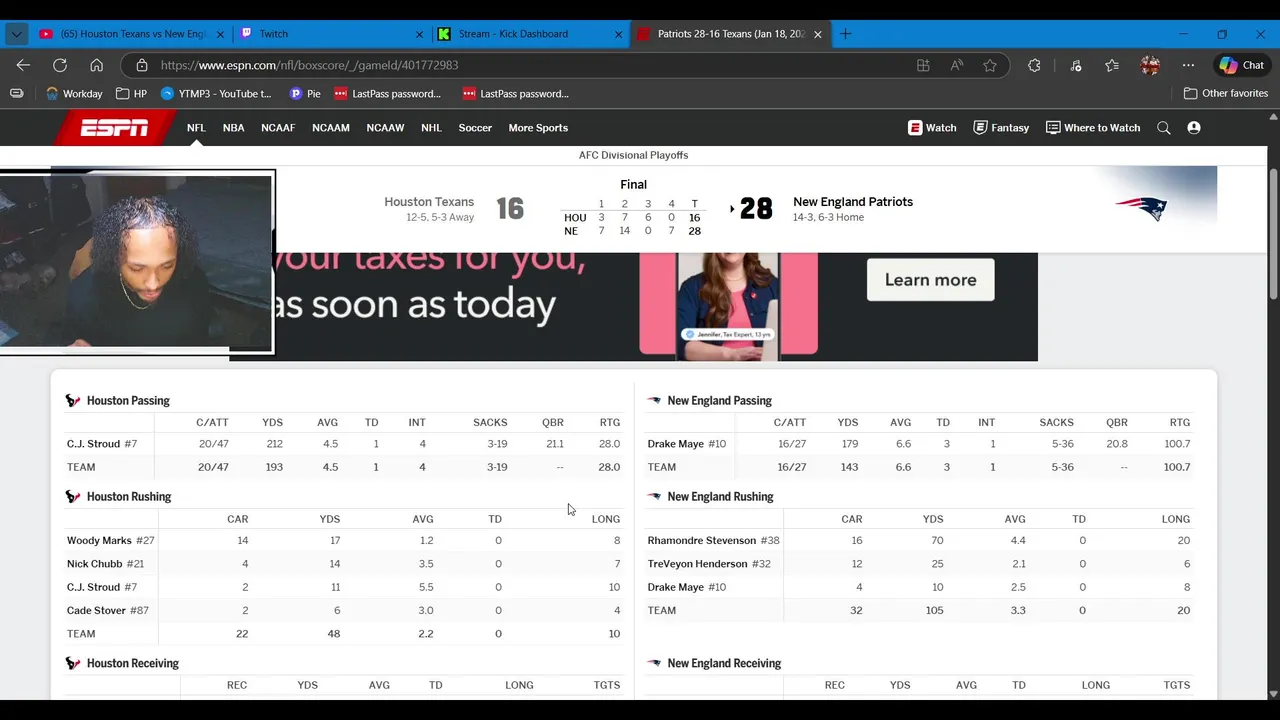Open the Workday bookmark
The height and width of the screenshot is (720, 1280).
[x=74, y=93]
